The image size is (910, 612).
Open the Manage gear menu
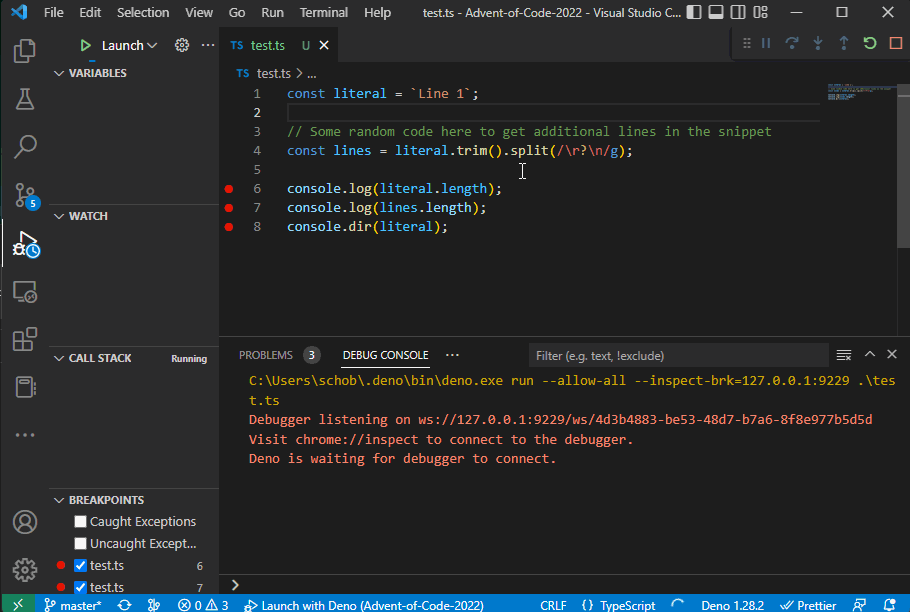click(x=24, y=570)
